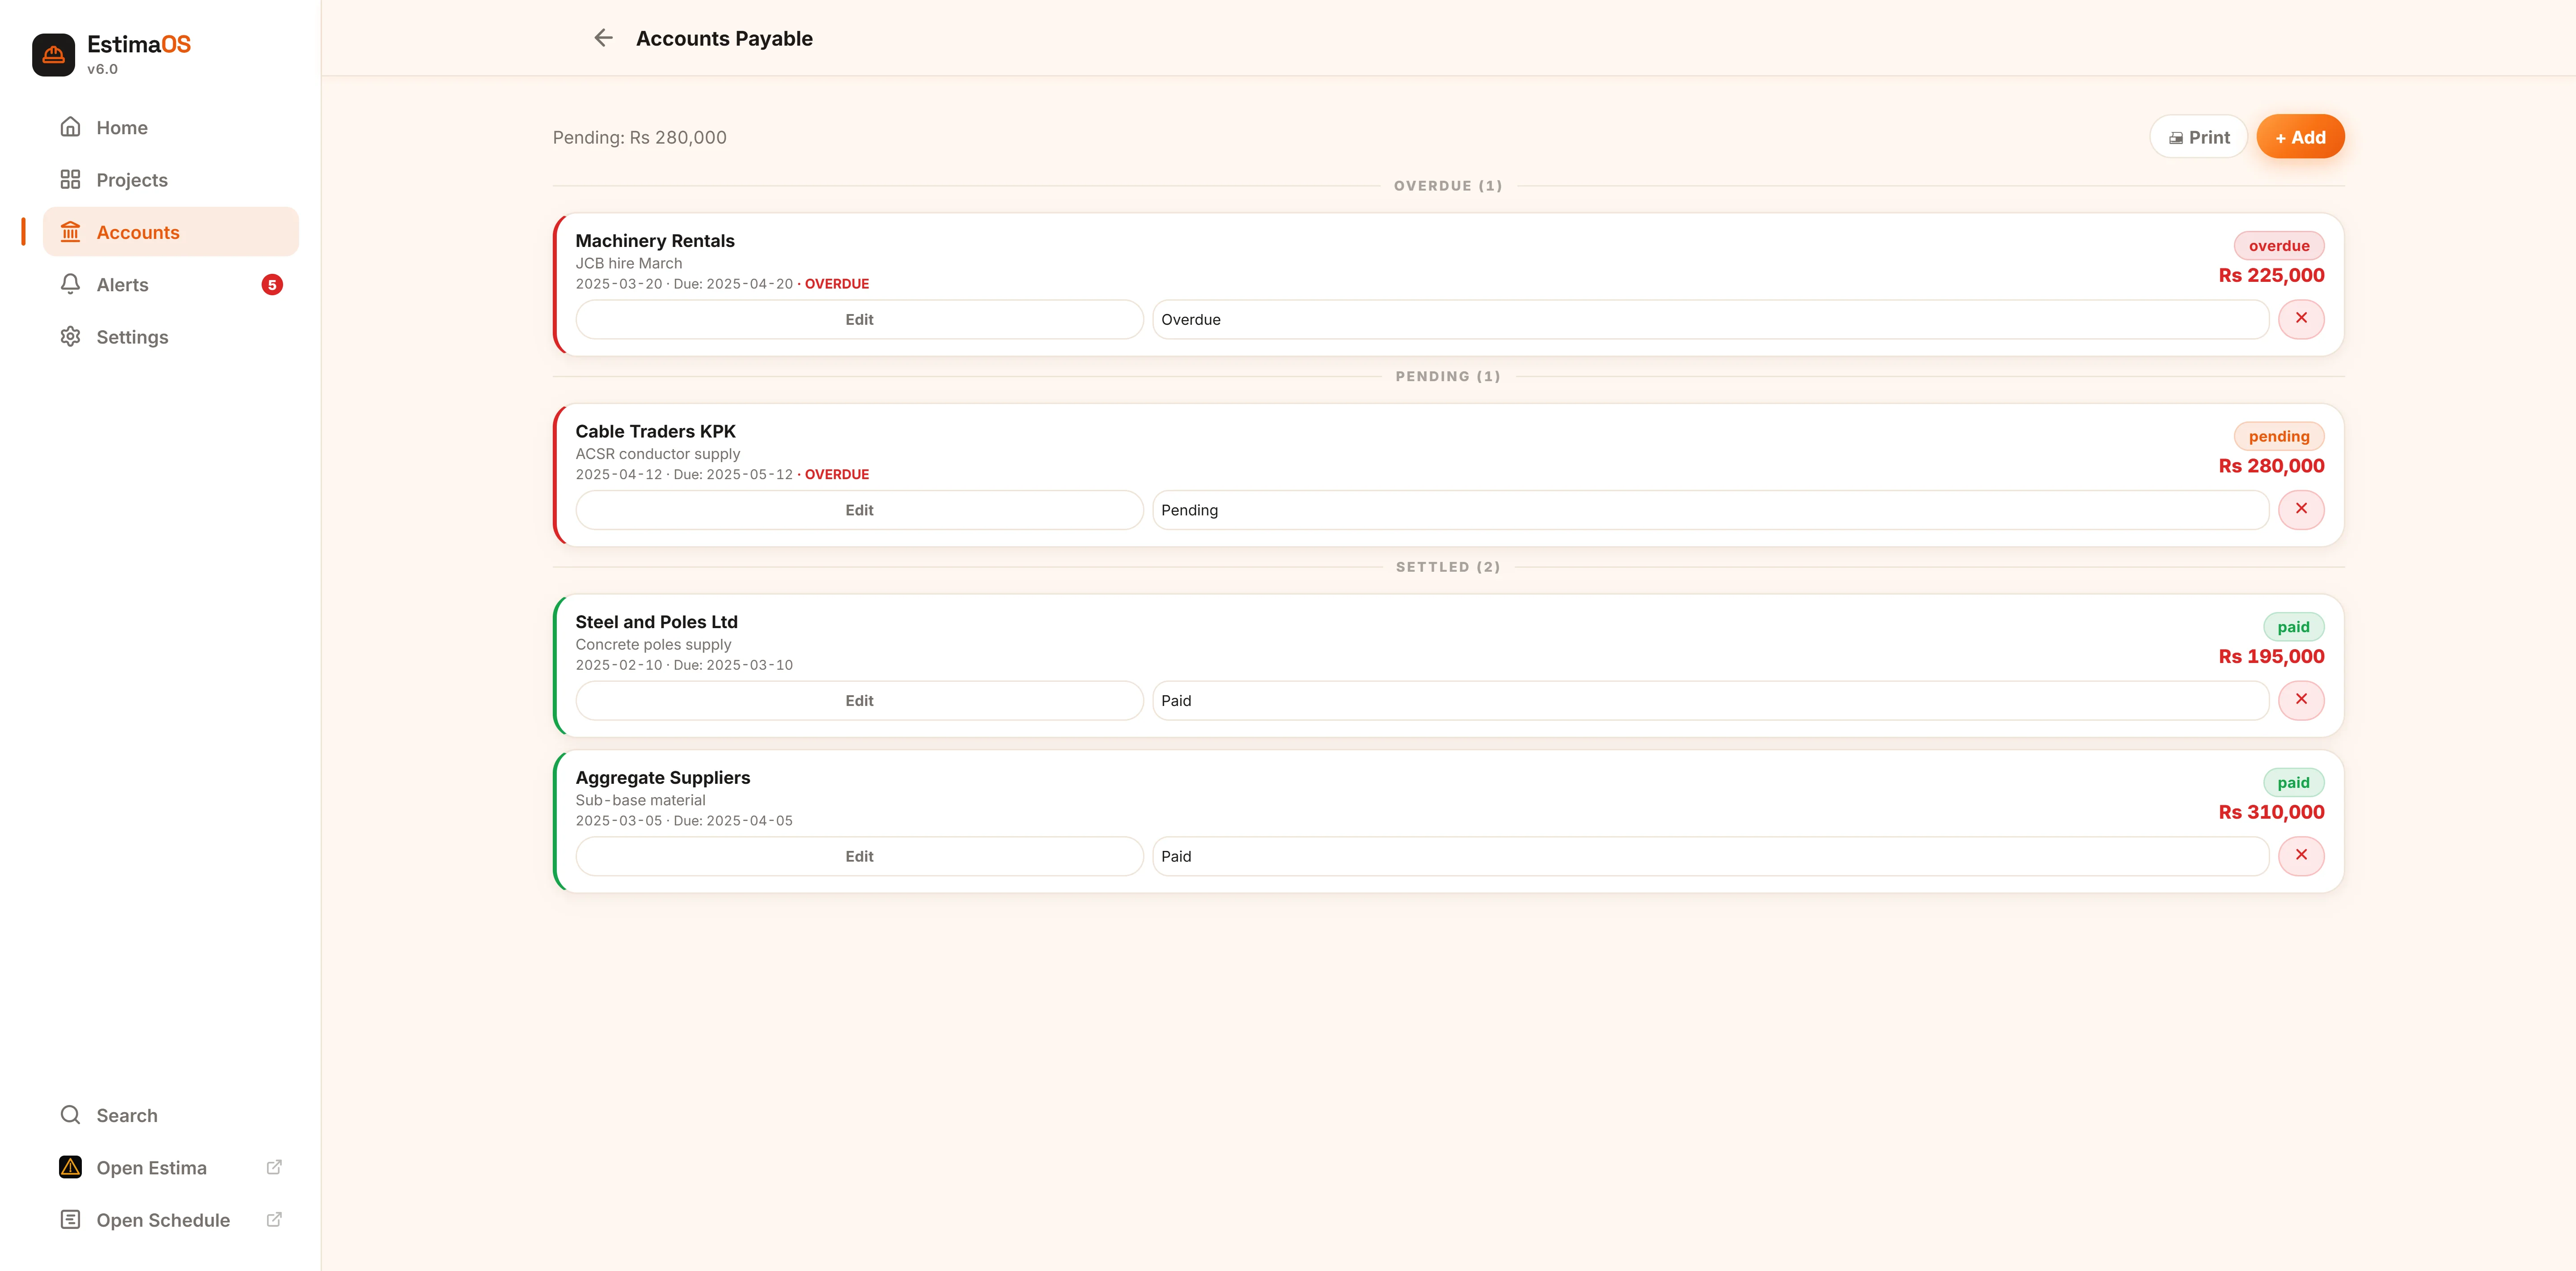Click the EstimaOS hard hat logo
2576x1271 pixels.
point(53,55)
